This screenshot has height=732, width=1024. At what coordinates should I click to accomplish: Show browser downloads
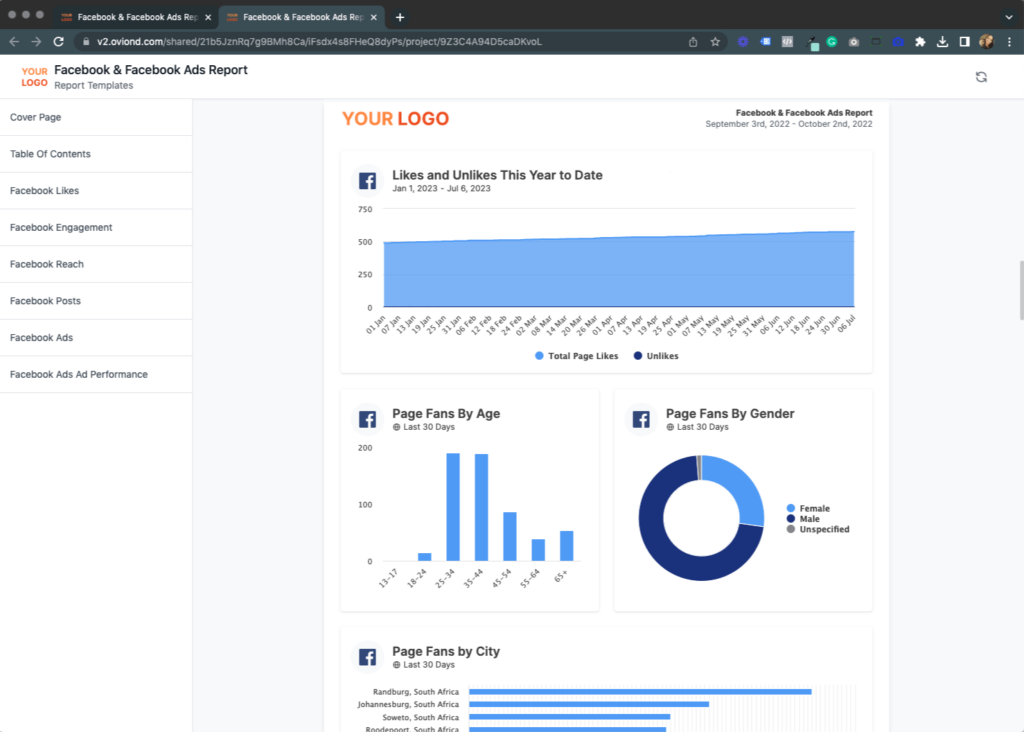click(942, 42)
